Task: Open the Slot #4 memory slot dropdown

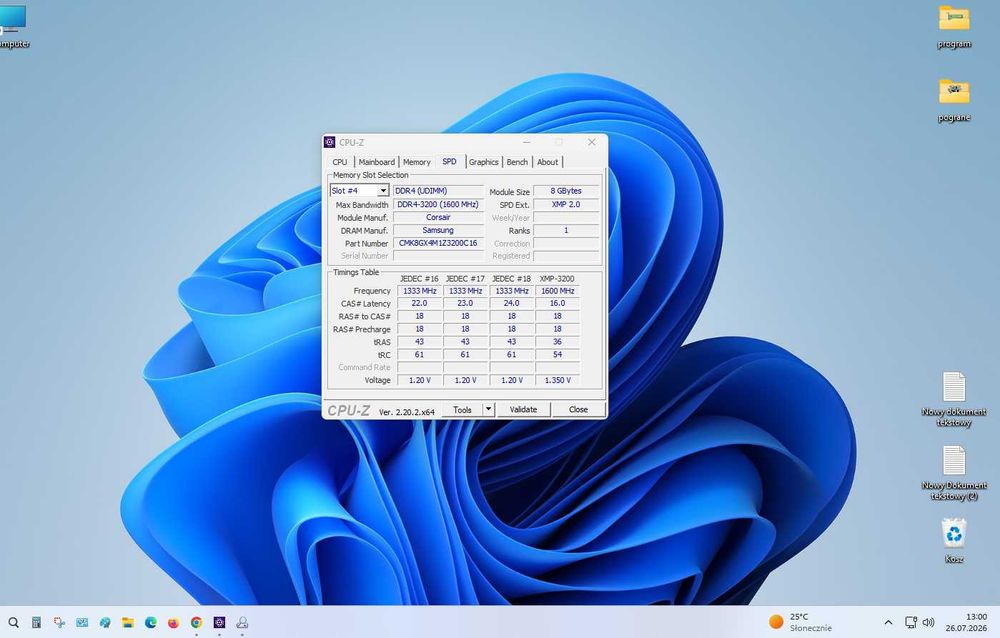Action: point(383,191)
